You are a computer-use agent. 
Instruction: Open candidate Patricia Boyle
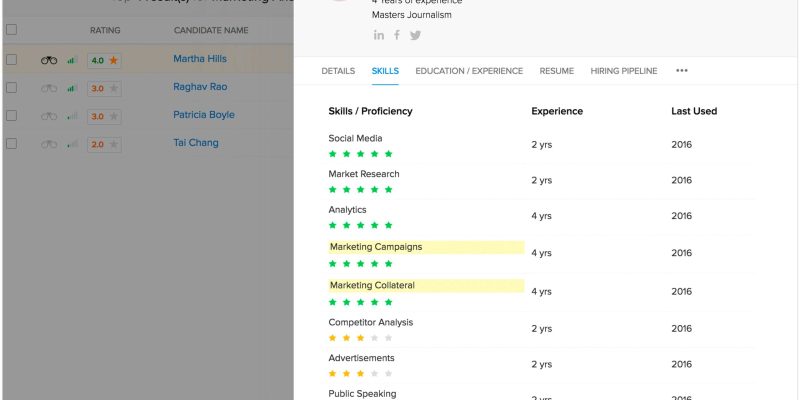click(x=204, y=115)
